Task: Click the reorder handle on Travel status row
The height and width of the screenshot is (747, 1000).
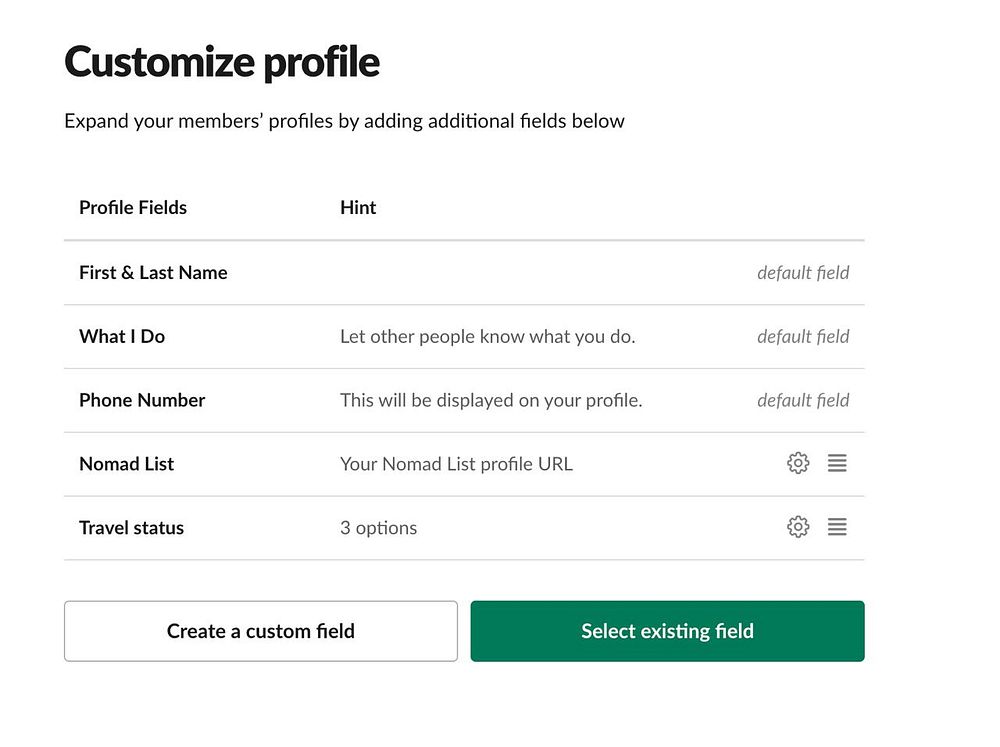Action: 837,527
